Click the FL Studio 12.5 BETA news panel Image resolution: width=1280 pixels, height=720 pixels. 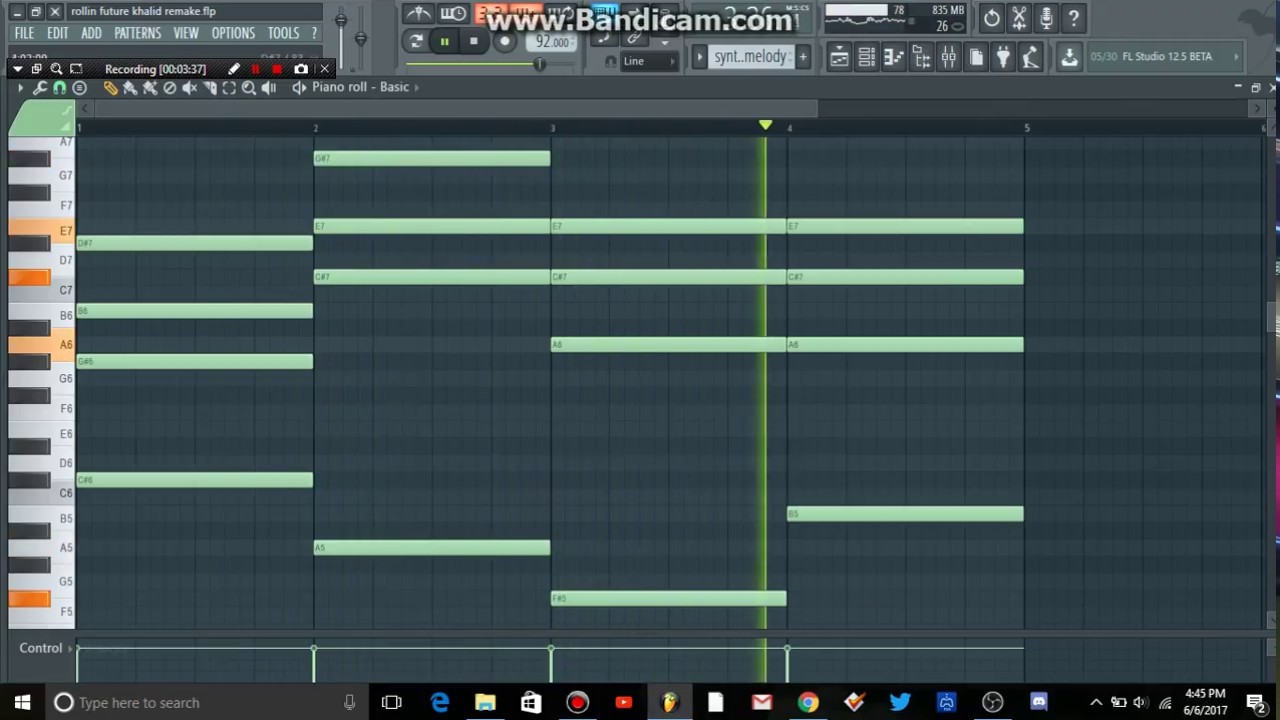pyautogui.click(x=1165, y=57)
